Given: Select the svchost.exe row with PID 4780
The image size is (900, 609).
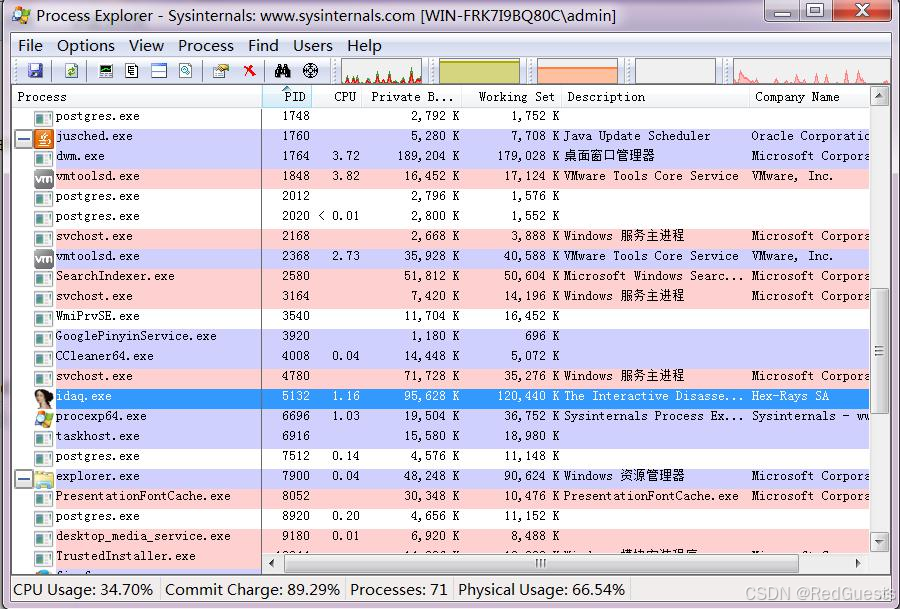Looking at the screenshot, I should coord(440,378).
